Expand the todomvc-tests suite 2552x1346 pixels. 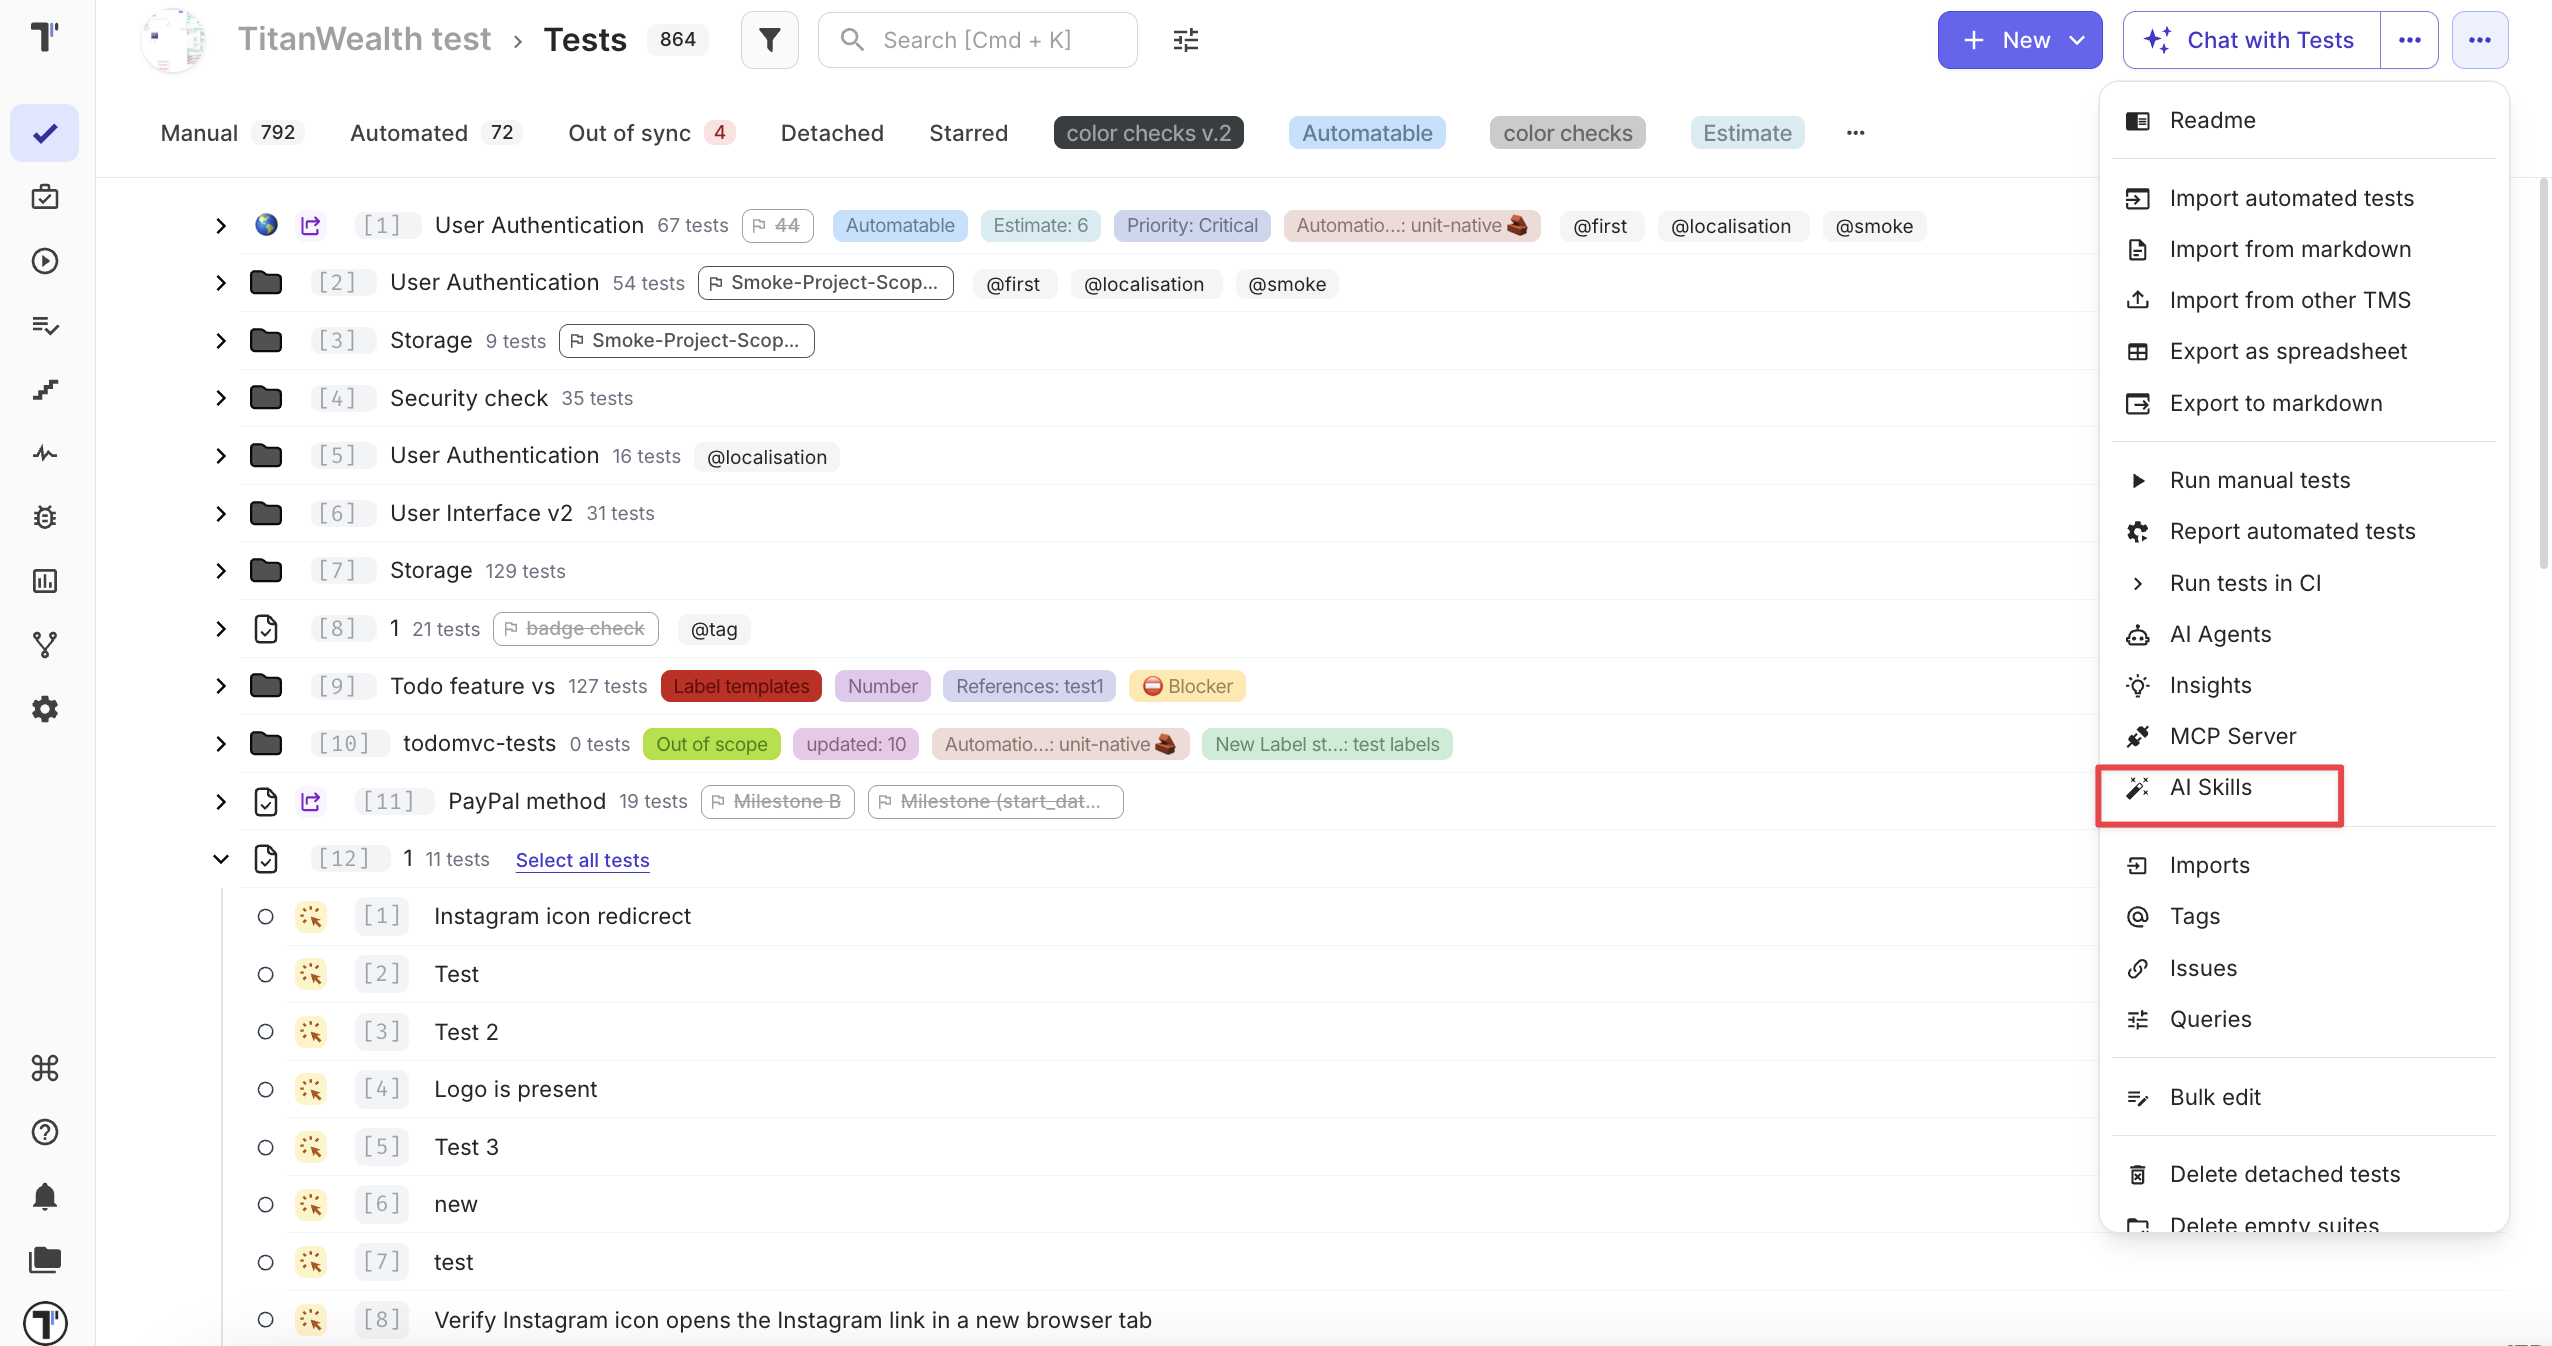tap(221, 744)
